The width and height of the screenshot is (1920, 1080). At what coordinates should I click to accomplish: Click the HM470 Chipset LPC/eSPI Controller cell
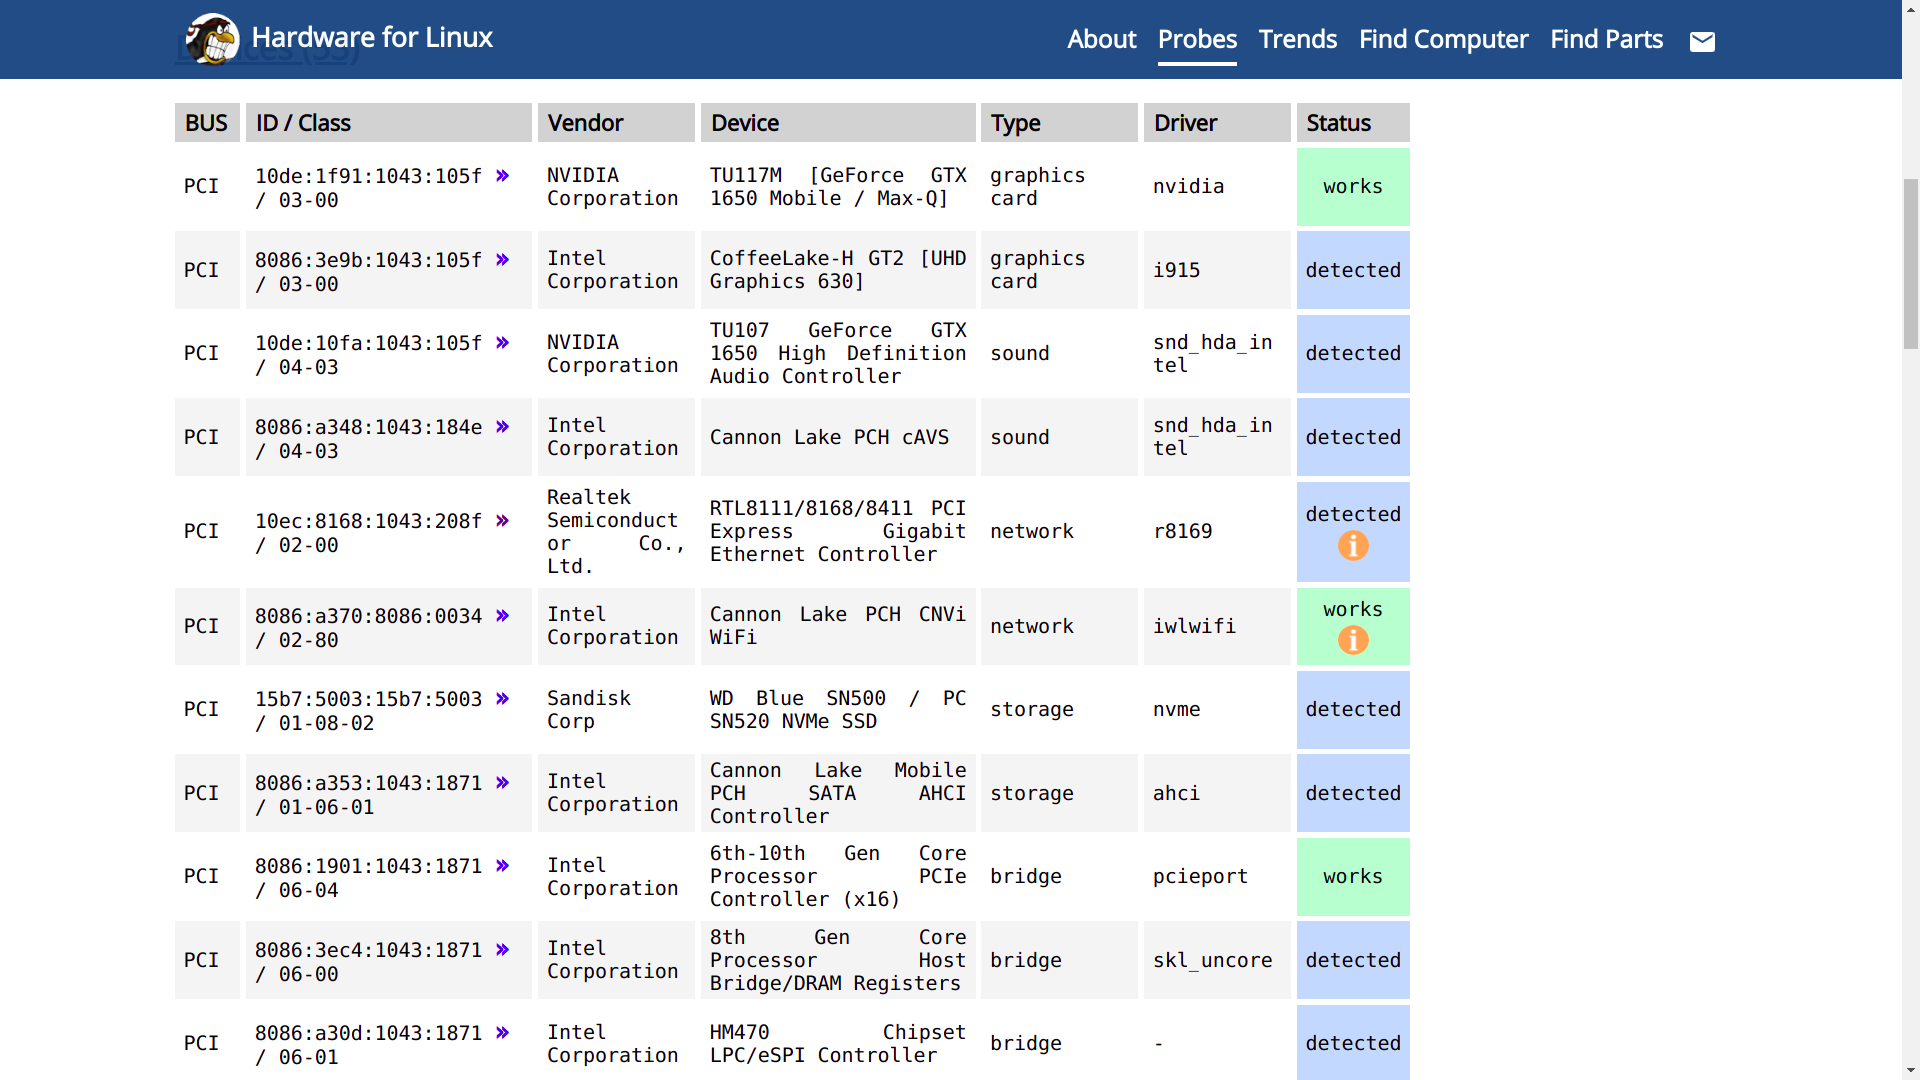(x=838, y=1043)
